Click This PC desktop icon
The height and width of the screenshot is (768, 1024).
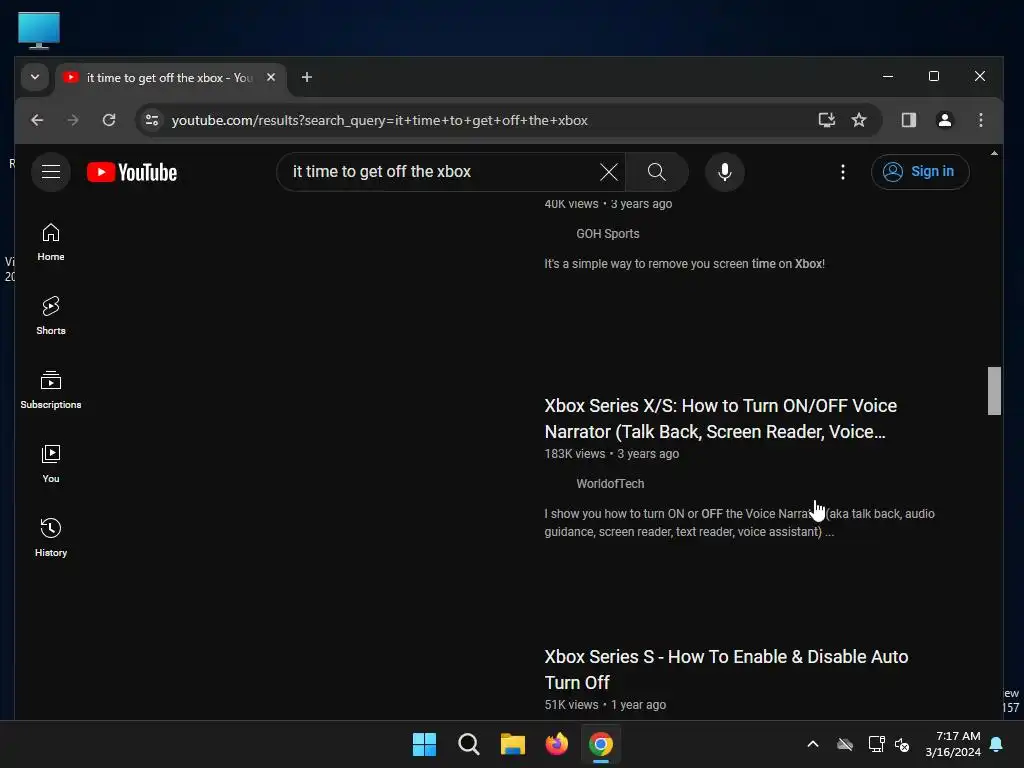(x=39, y=30)
